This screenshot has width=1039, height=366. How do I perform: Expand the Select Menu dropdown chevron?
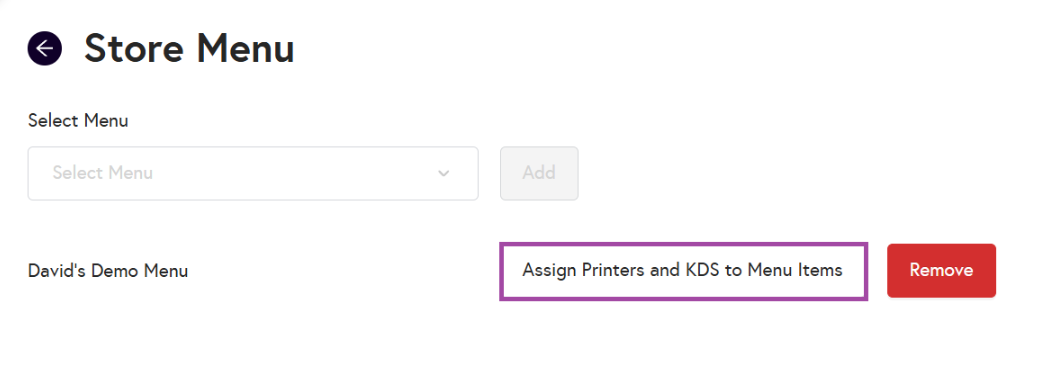444,173
